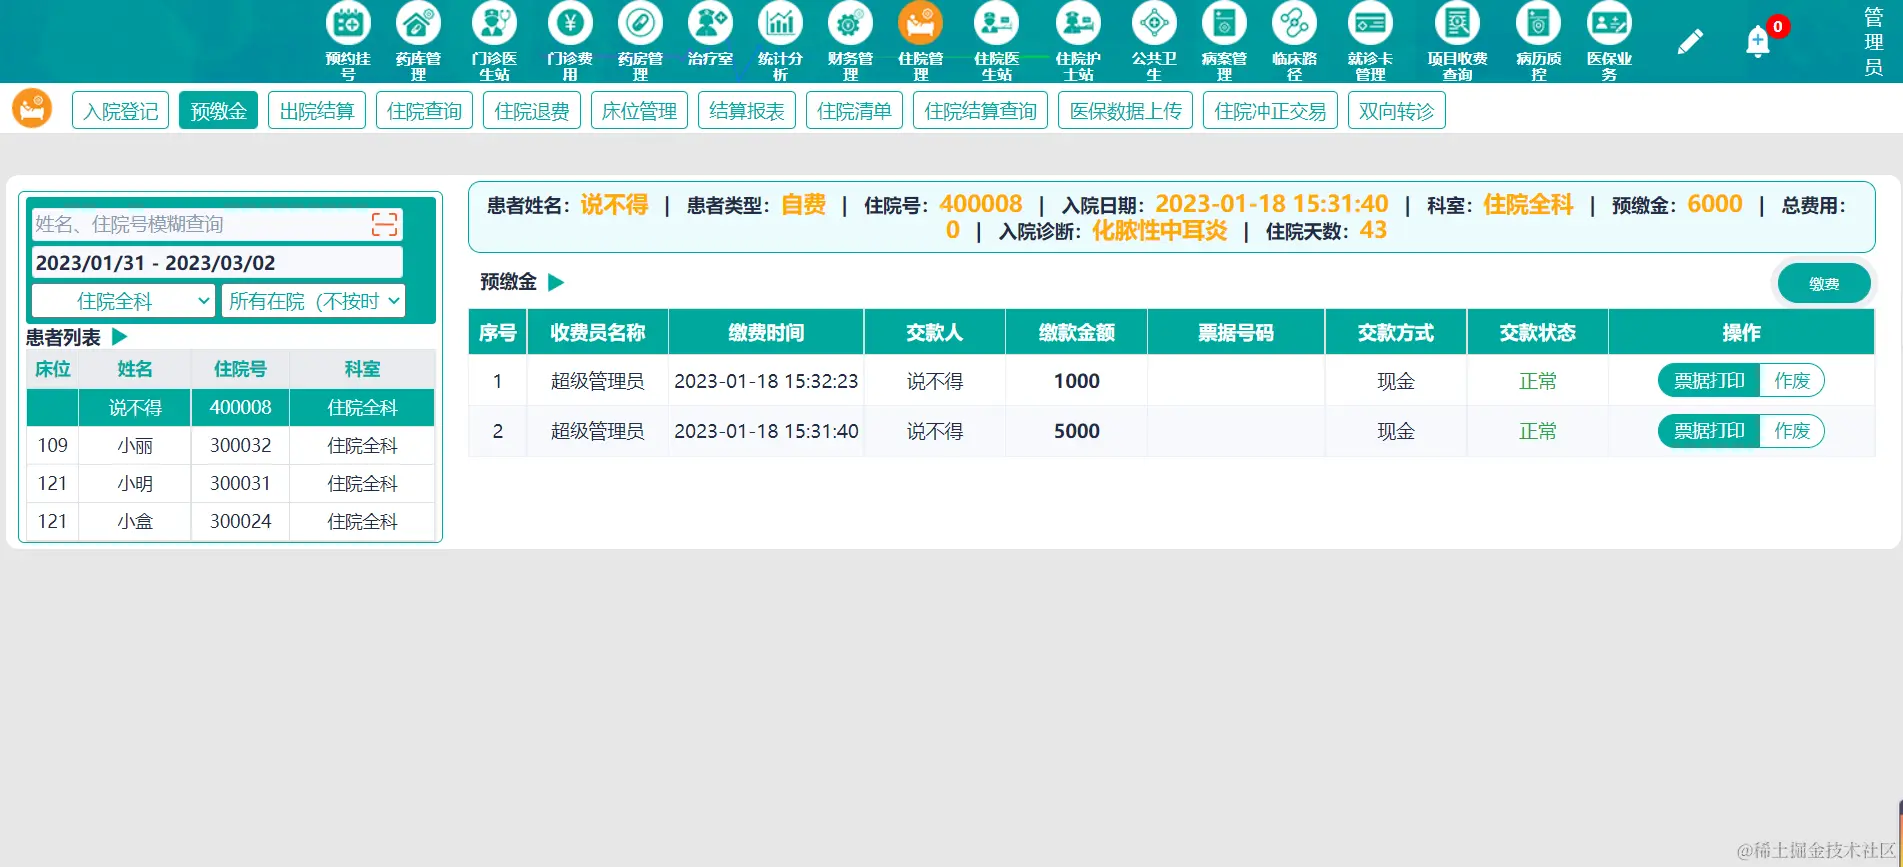The width and height of the screenshot is (1903, 867).
Task: Click the scan icon in search field
Action: click(385, 224)
